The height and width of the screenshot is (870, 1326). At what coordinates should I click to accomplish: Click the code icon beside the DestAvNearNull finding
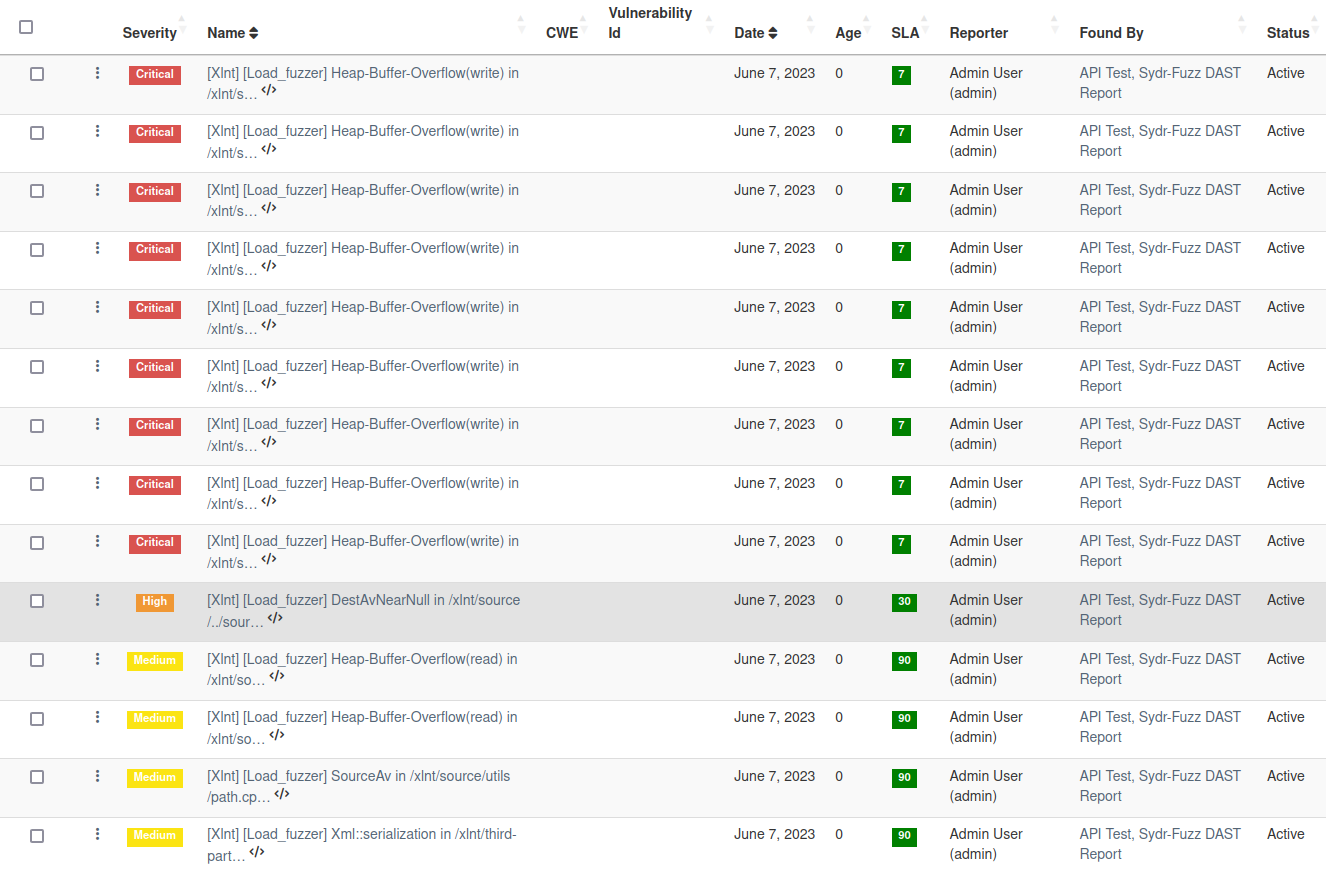click(275, 619)
